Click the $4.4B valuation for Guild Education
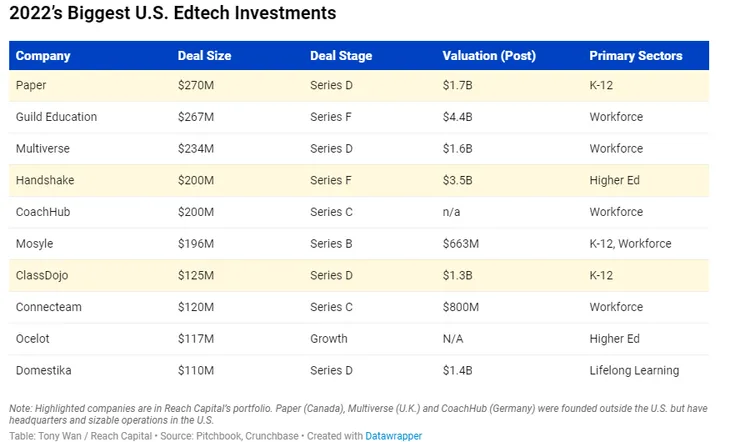This screenshot has width=730, height=442. [x=456, y=117]
